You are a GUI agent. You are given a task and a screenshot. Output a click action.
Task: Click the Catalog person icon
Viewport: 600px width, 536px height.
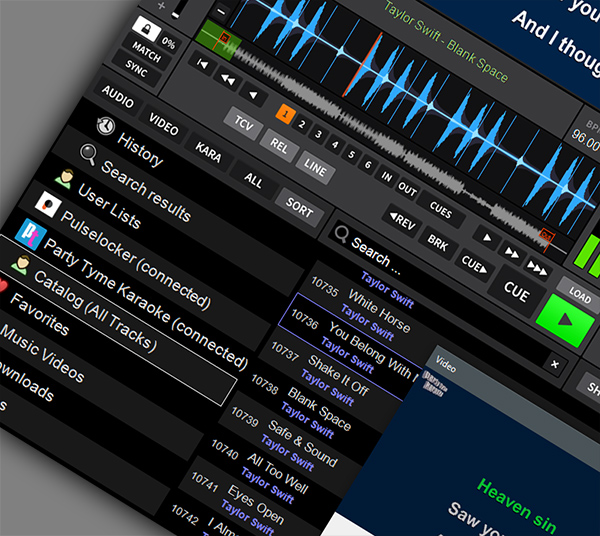[x=20, y=265]
